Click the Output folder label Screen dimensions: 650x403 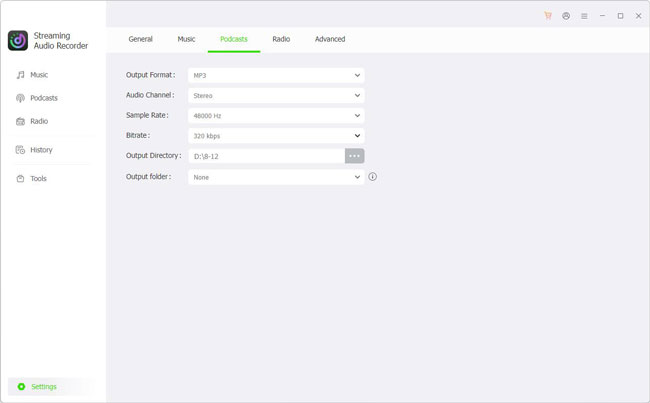148,177
